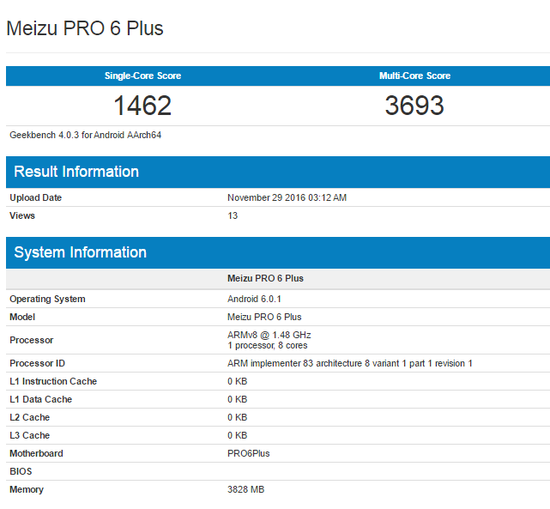Image resolution: width=550 pixels, height=509 pixels.
Task: Click the Android 6.0.1 operating system value
Action: (x=254, y=299)
